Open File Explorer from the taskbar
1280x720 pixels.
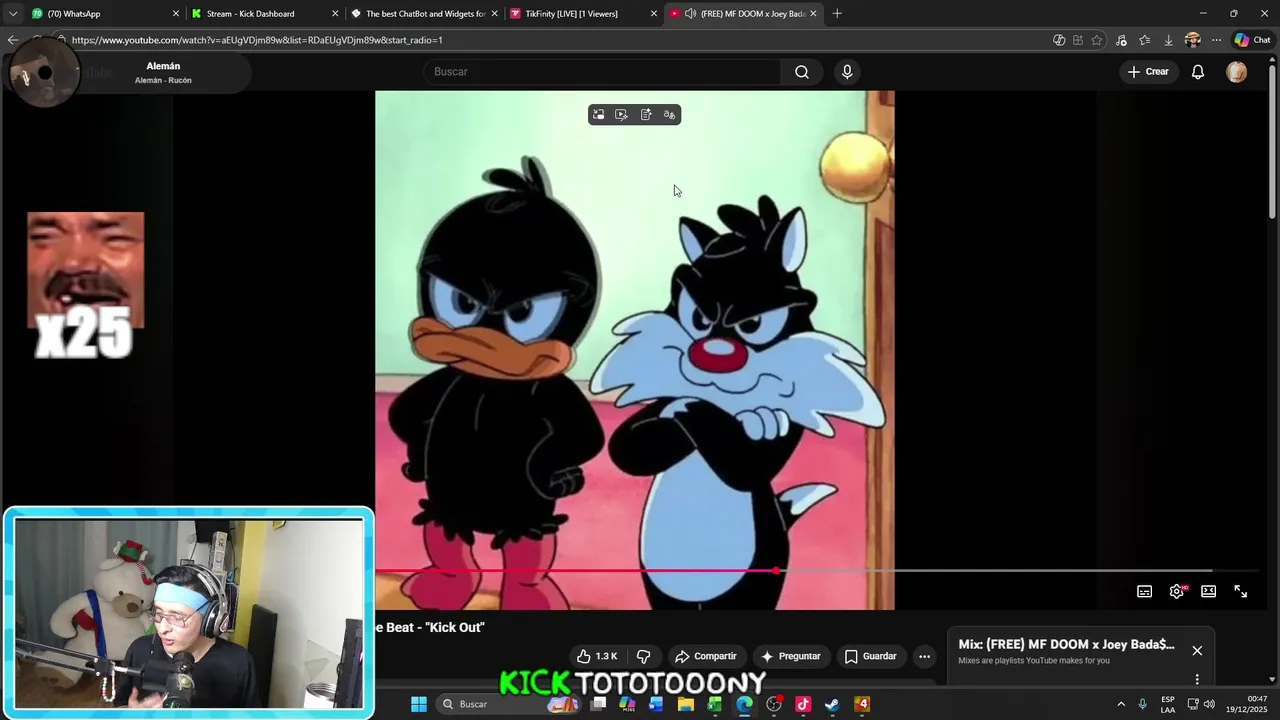[x=685, y=704]
